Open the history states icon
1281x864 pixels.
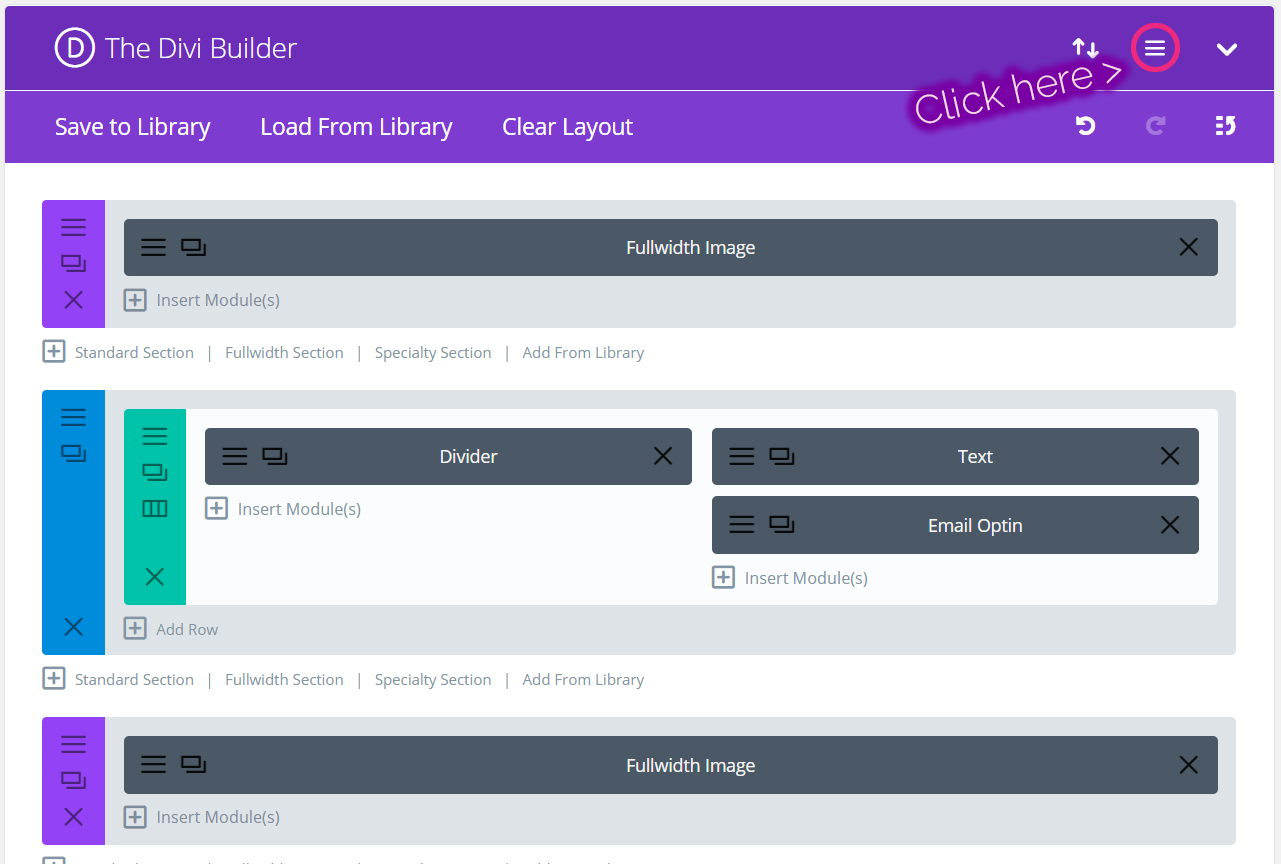tap(1225, 126)
